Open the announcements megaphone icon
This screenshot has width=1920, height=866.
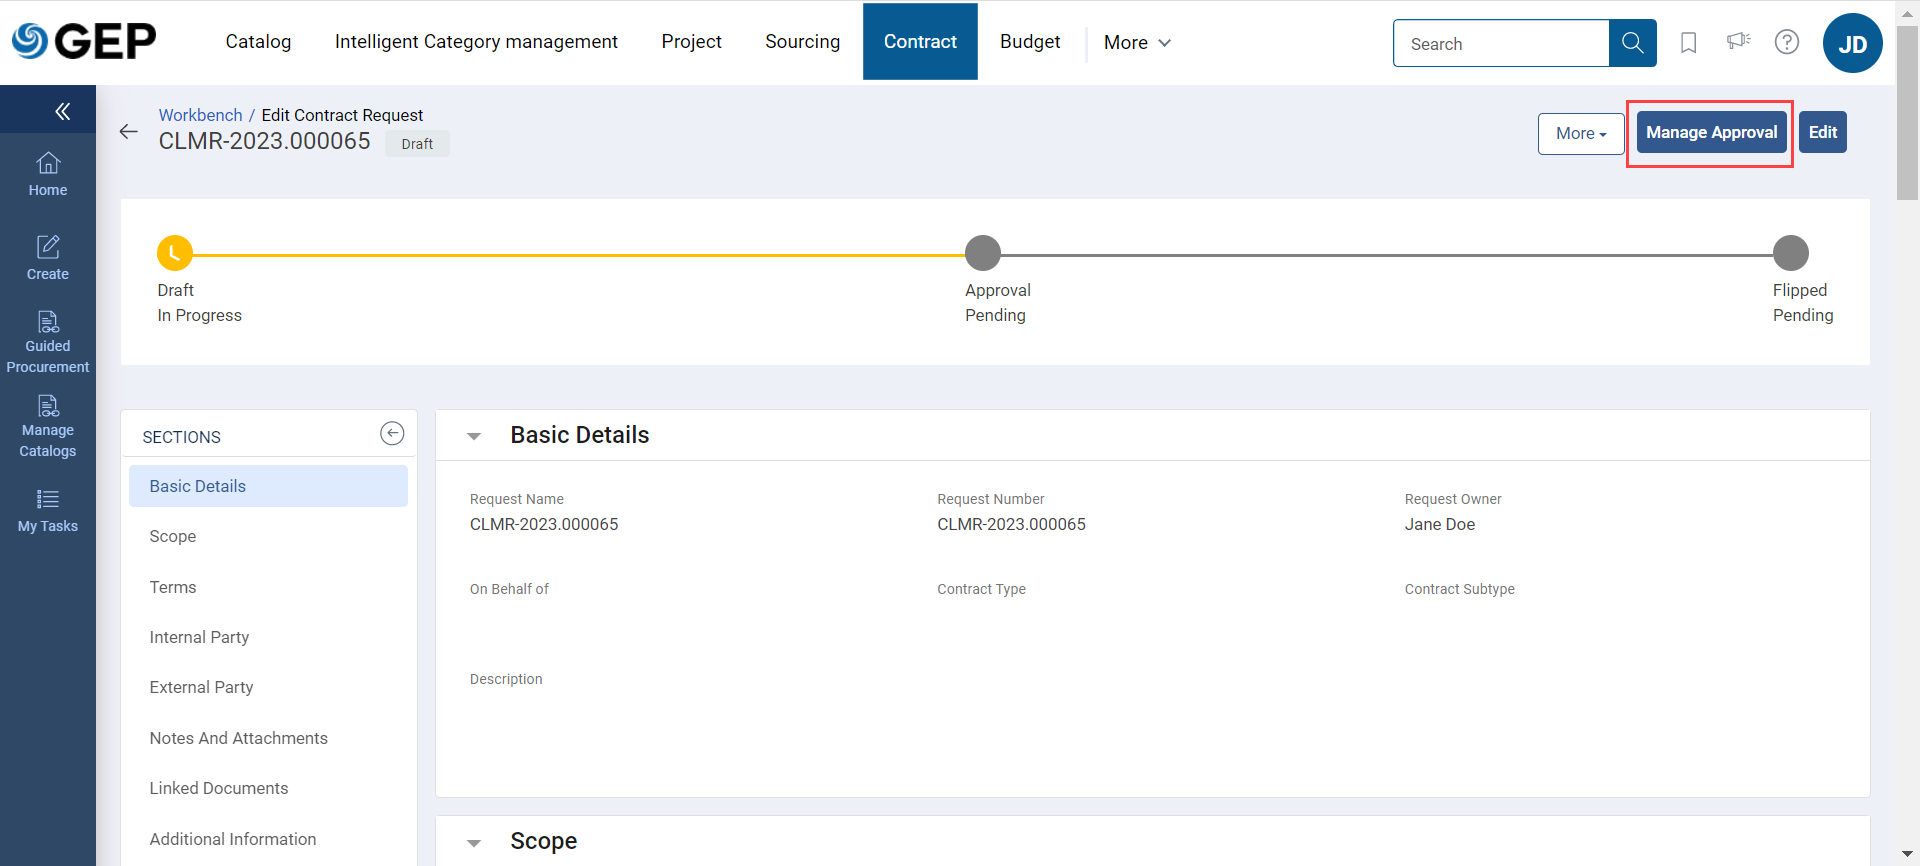click(x=1738, y=42)
